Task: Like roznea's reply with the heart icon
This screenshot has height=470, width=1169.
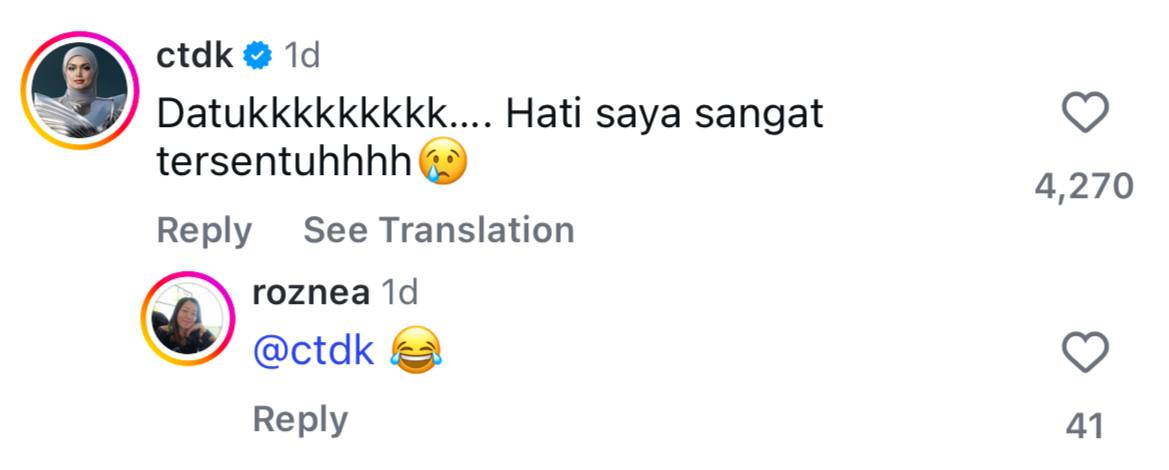Action: (1084, 353)
